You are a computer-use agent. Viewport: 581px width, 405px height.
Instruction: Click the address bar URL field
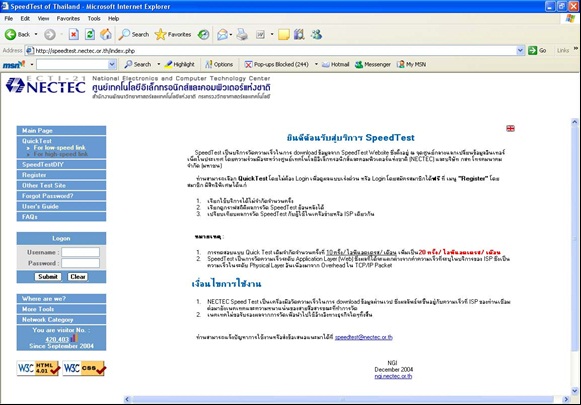[275, 50]
